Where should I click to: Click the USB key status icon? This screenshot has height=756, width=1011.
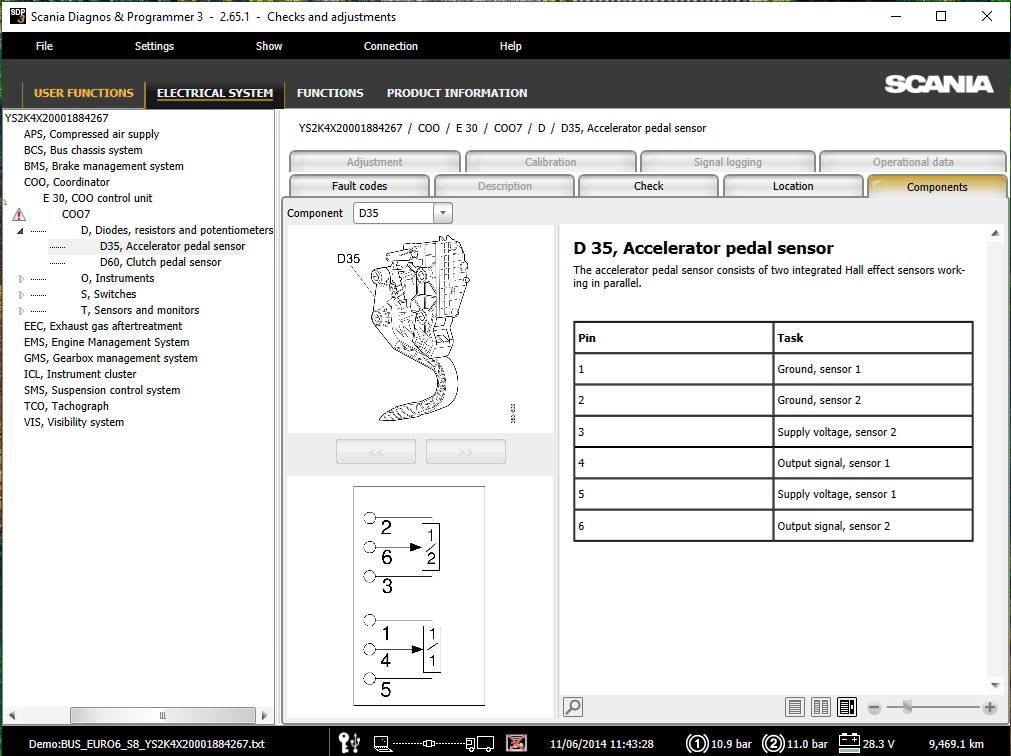tap(349, 743)
